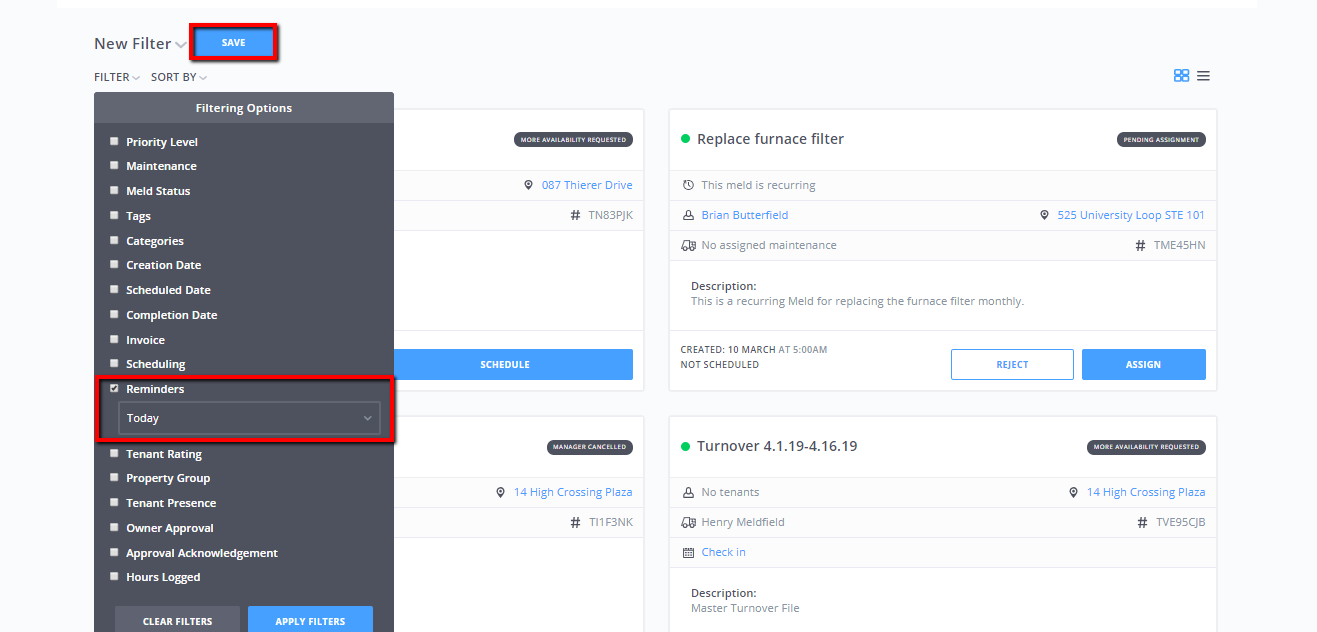Expand the New Filter chevron
Image resolution: width=1317 pixels, height=632 pixels.
click(180, 45)
